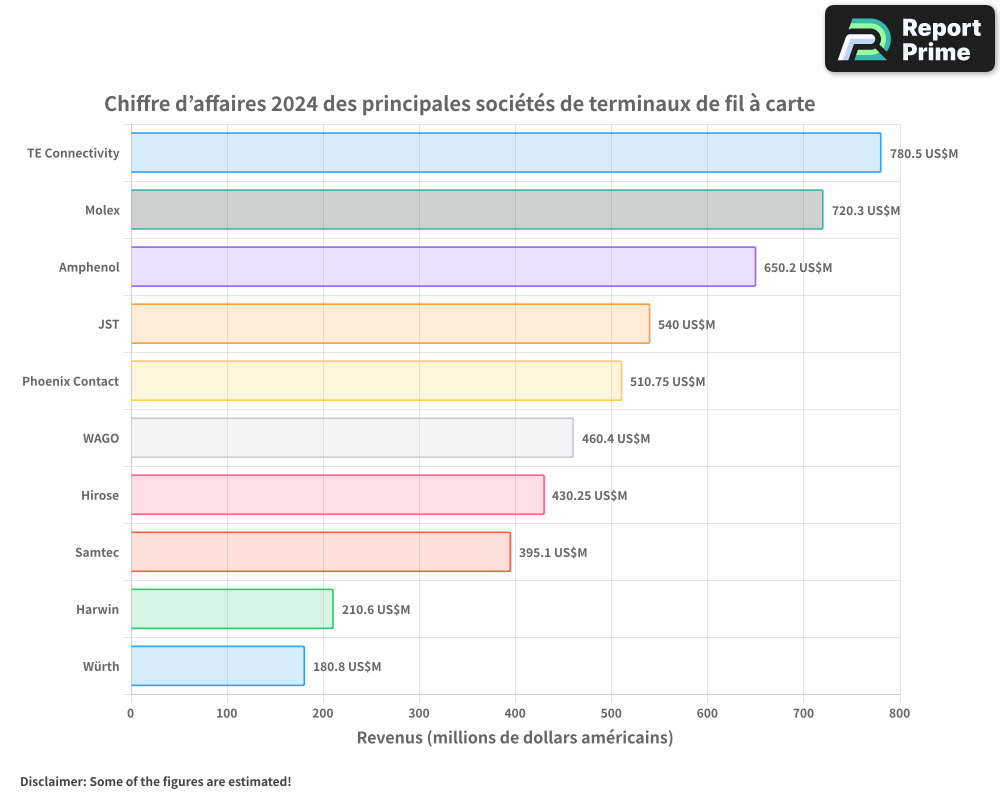
Task: Click the TE Connectivity axis label
Action: pos(73,153)
